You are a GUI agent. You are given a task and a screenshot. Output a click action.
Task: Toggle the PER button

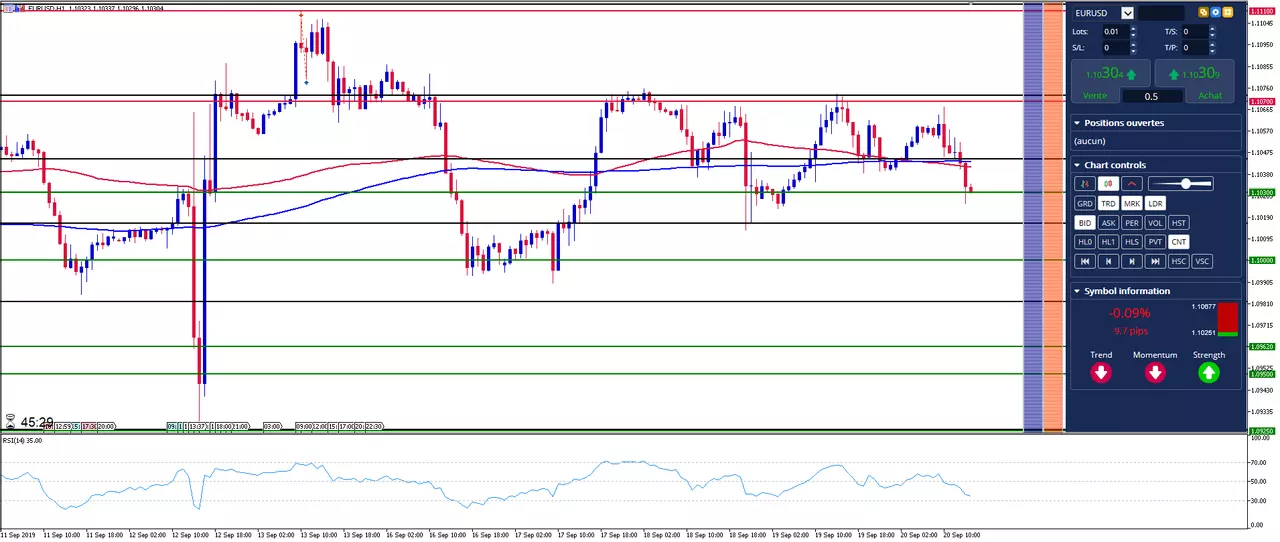point(1132,223)
